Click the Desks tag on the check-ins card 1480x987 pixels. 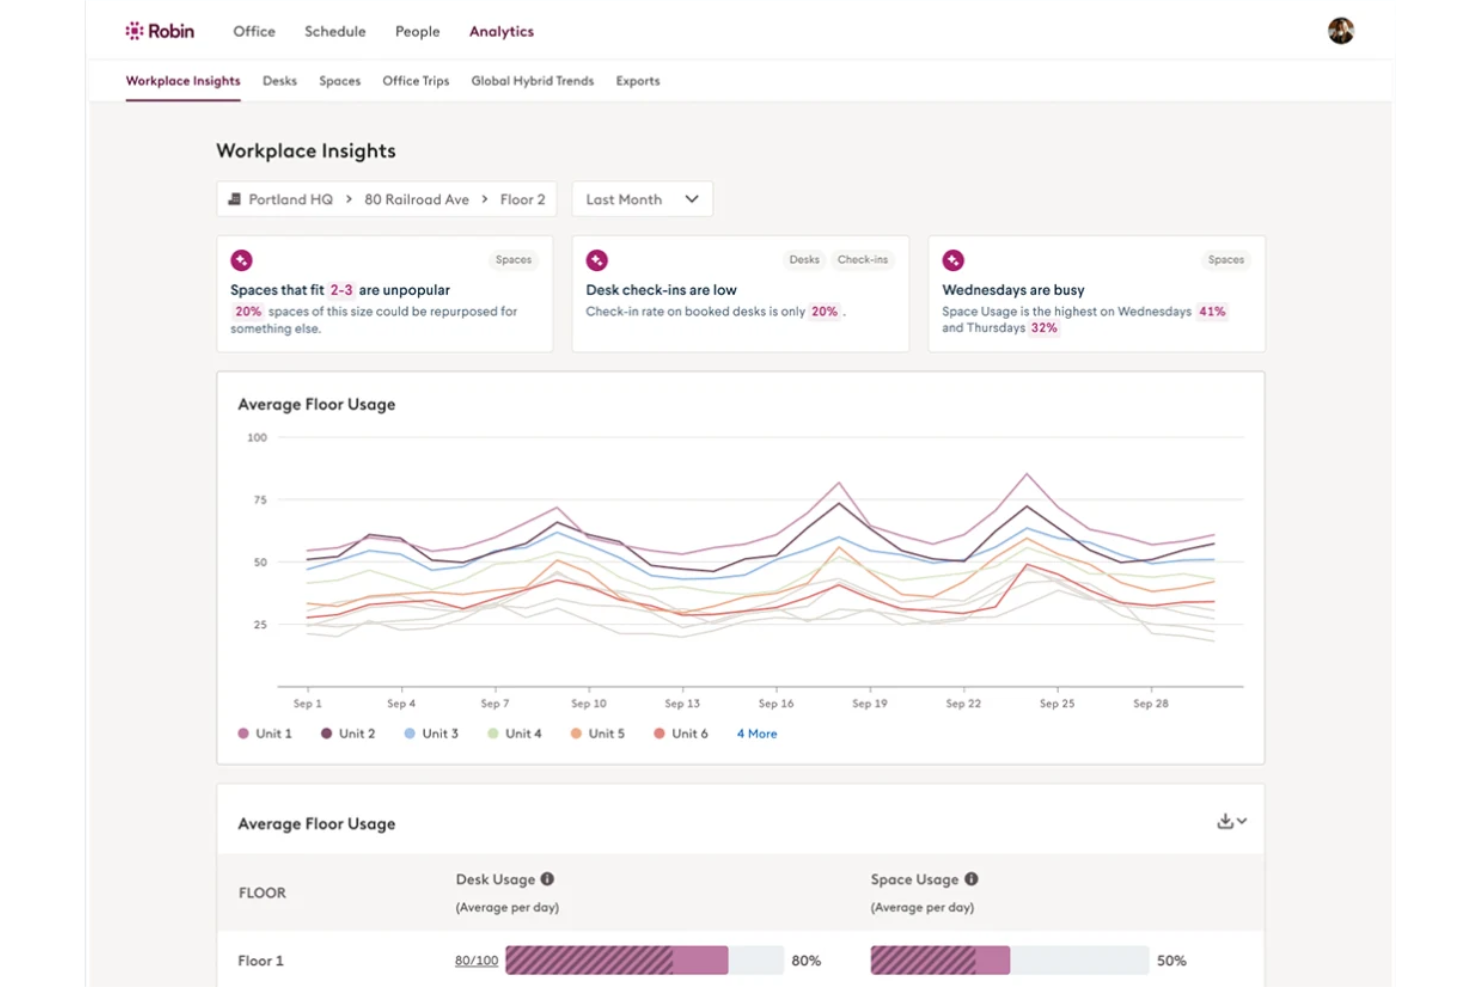804,260
